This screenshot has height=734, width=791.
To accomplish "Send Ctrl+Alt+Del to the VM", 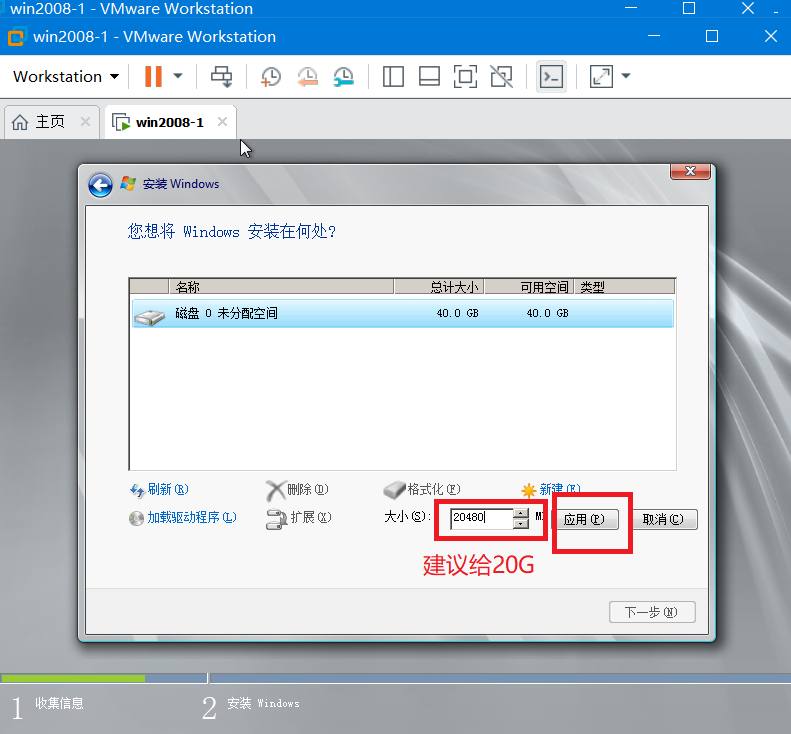I will [x=221, y=77].
